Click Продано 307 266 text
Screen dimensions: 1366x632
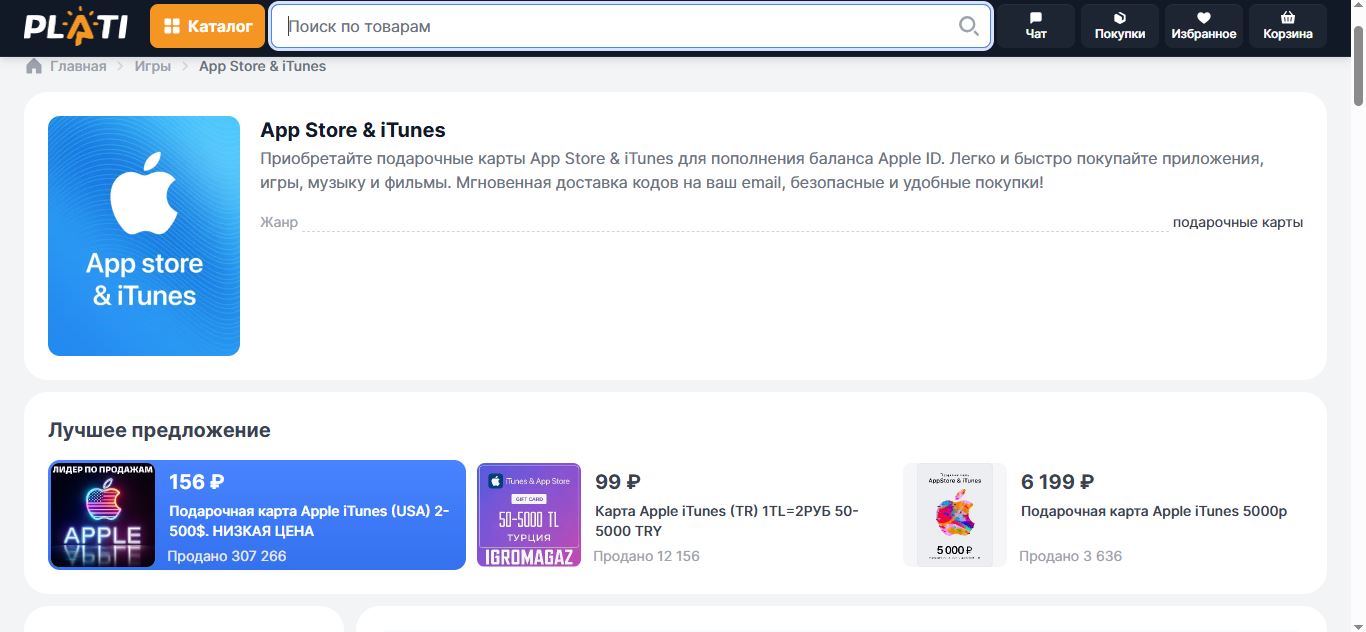[x=227, y=556]
